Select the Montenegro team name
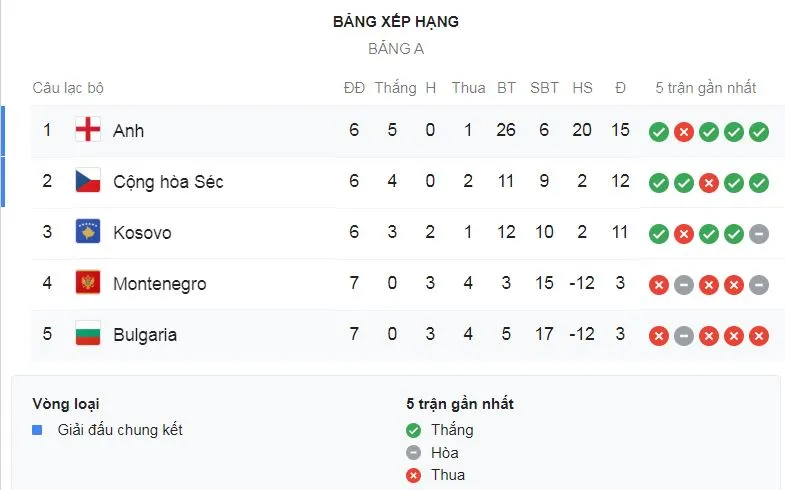Image resolution: width=785 pixels, height=490 pixels. 159,283
